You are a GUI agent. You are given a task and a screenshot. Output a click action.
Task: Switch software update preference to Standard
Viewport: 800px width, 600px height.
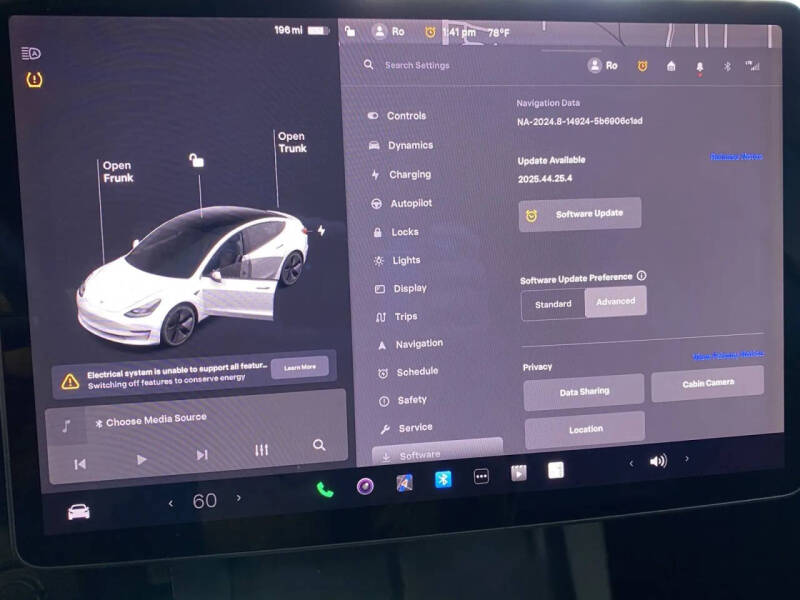pos(552,304)
